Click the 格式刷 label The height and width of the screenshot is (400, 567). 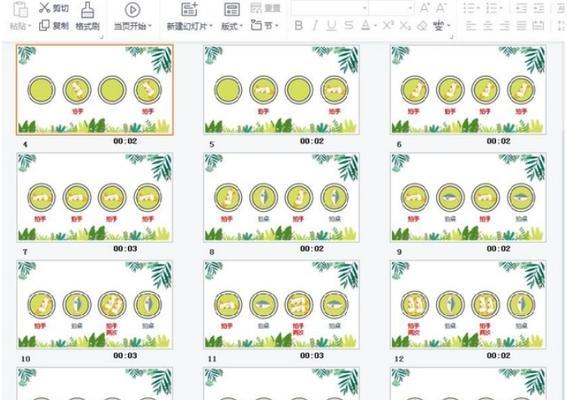[87, 26]
